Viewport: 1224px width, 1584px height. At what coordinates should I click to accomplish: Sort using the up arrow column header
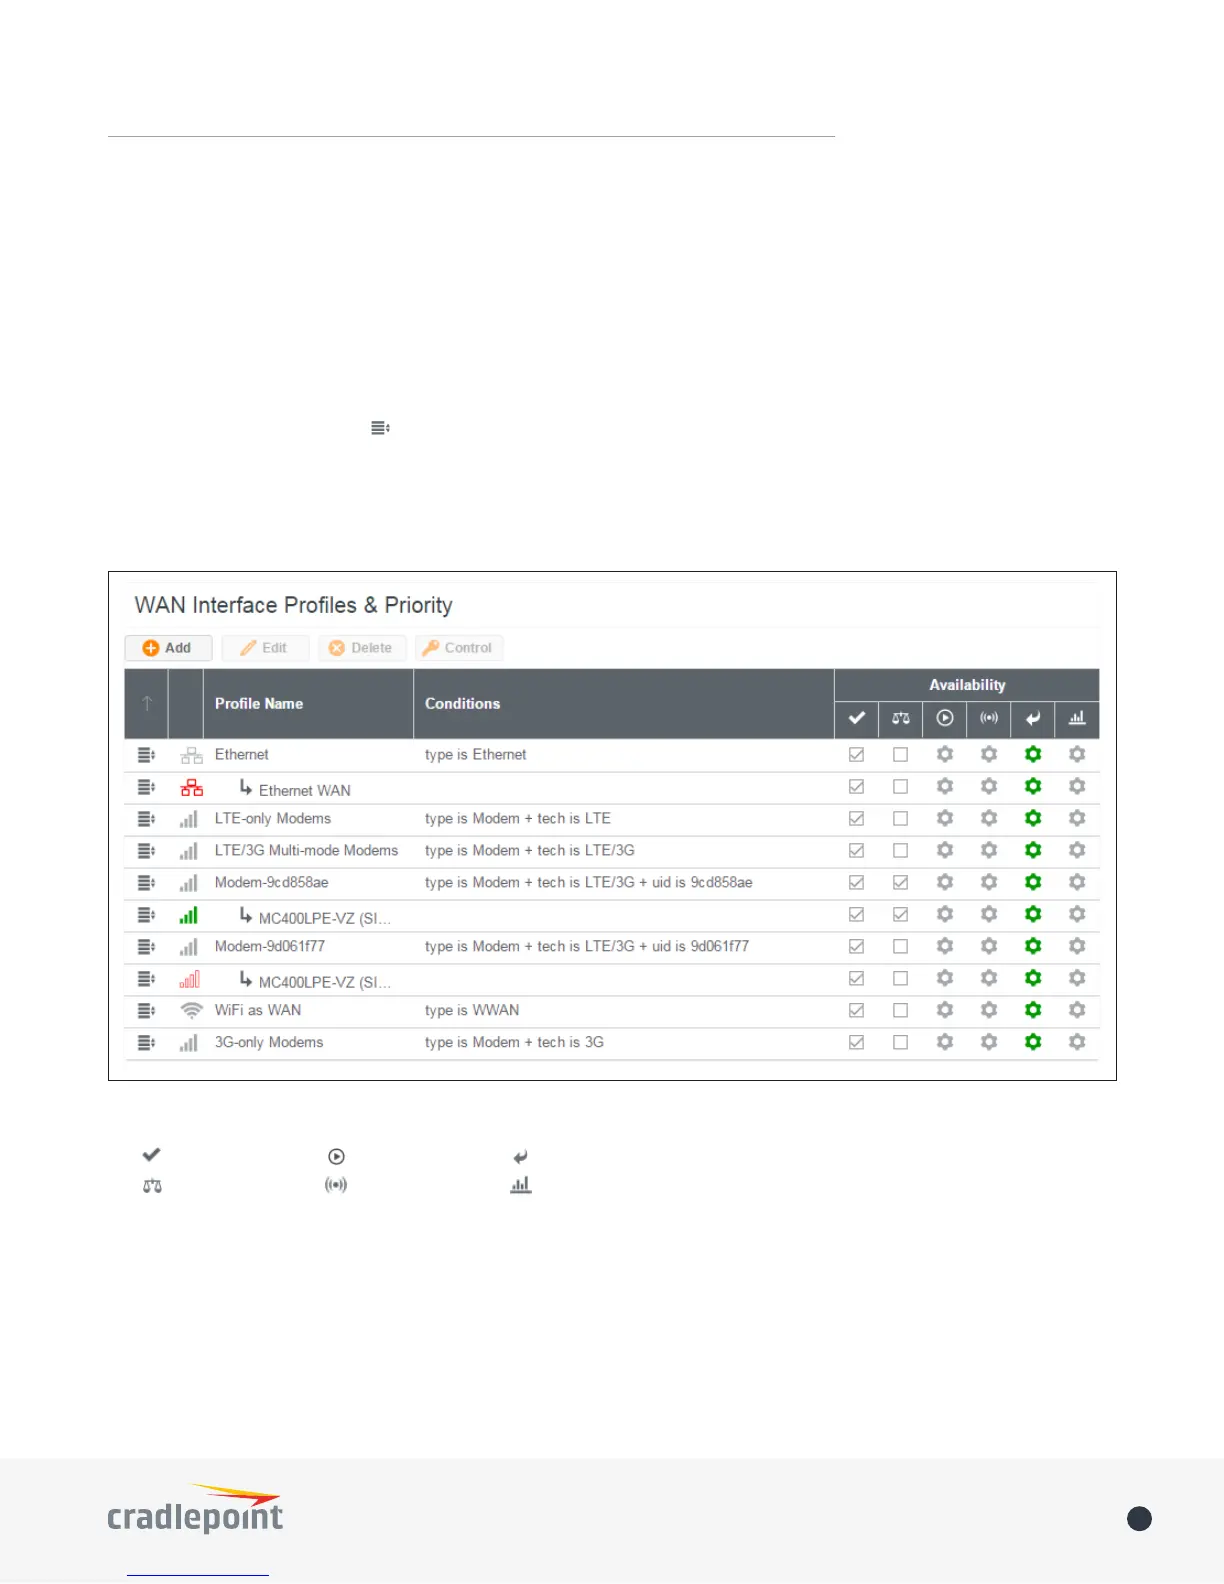[x=147, y=704]
